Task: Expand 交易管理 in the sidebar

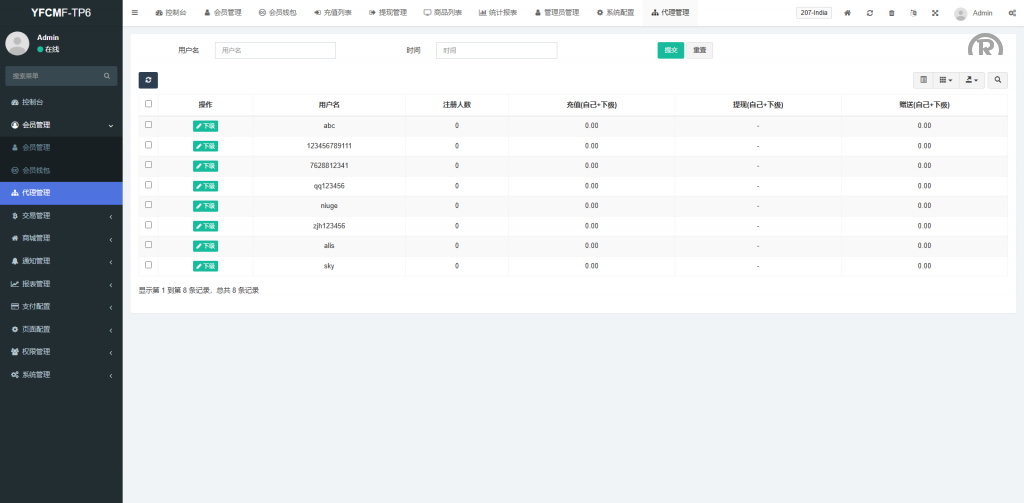Action: point(61,215)
